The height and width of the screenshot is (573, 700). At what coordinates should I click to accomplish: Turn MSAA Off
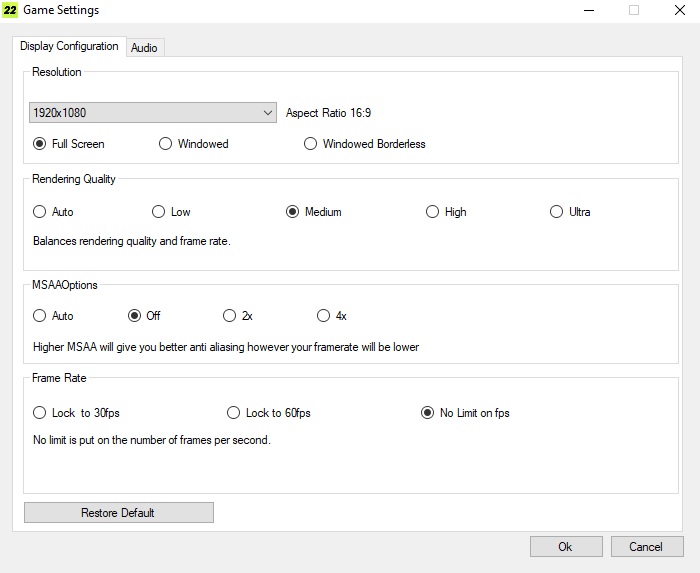[x=135, y=316]
